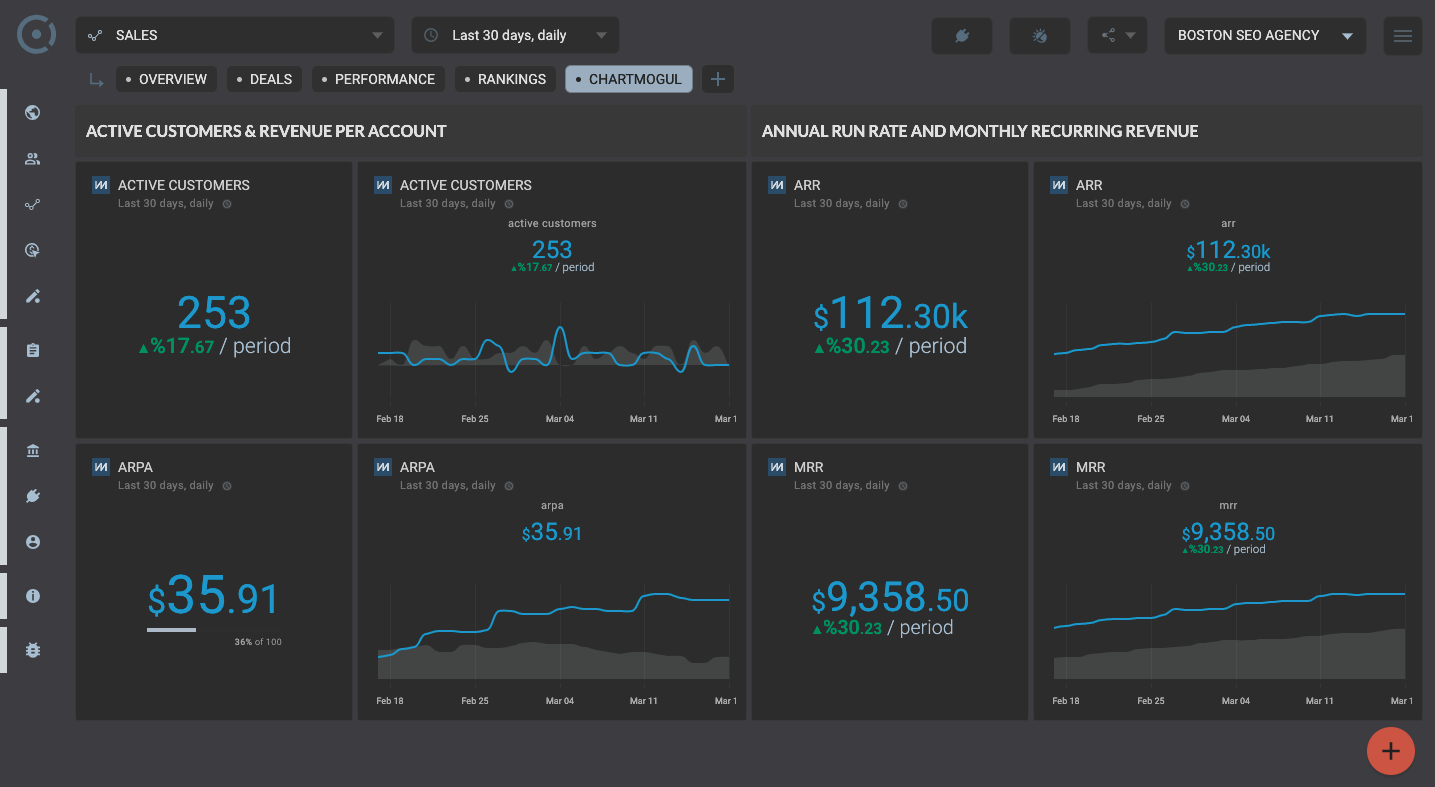Click the ARPA trend line chart
The width and height of the screenshot is (1435, 787).
[553, 632]
